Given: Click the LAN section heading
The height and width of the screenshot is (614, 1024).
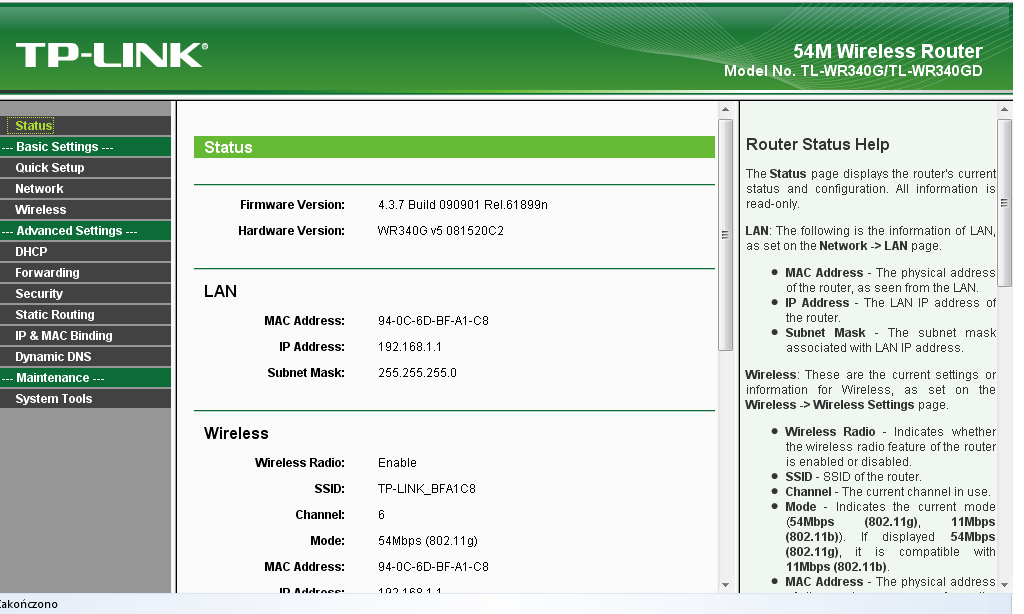Looking at the screenshot, I should [x=220, y=291].
